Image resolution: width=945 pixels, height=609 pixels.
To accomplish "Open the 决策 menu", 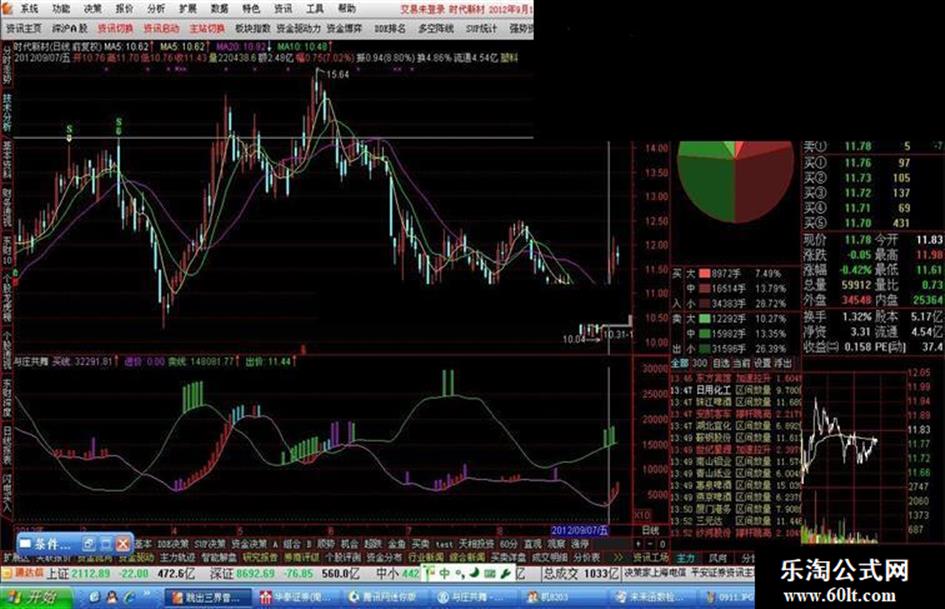I will click(x=93, y=8).
